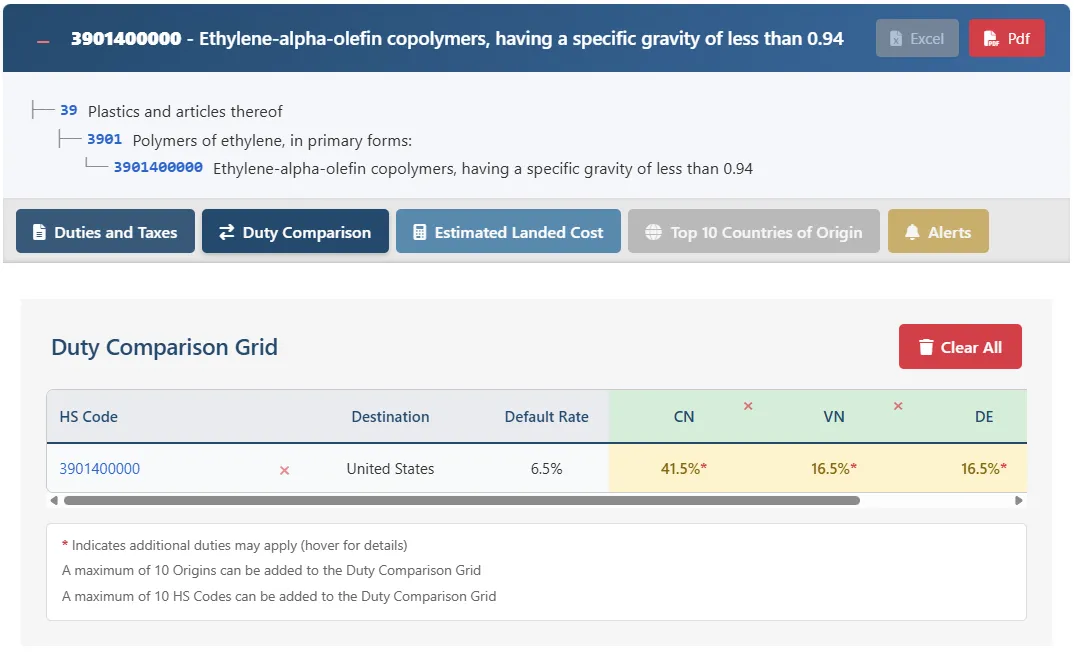Expand heading 3901 Polymers of ethylene
The image size is (1074, 653).
click(104, 139)
